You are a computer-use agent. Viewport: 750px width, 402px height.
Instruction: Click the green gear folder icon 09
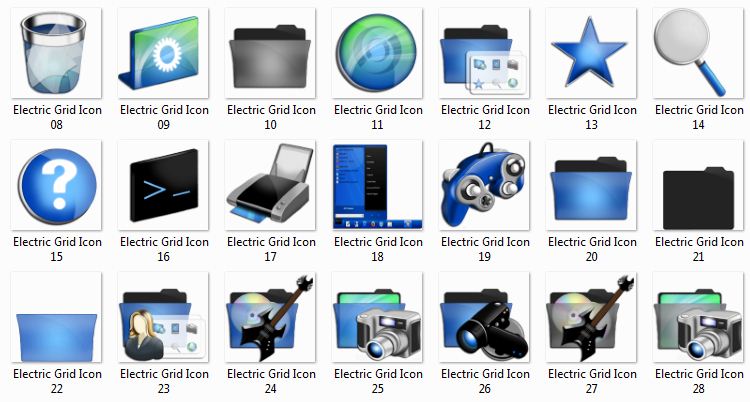164,53
